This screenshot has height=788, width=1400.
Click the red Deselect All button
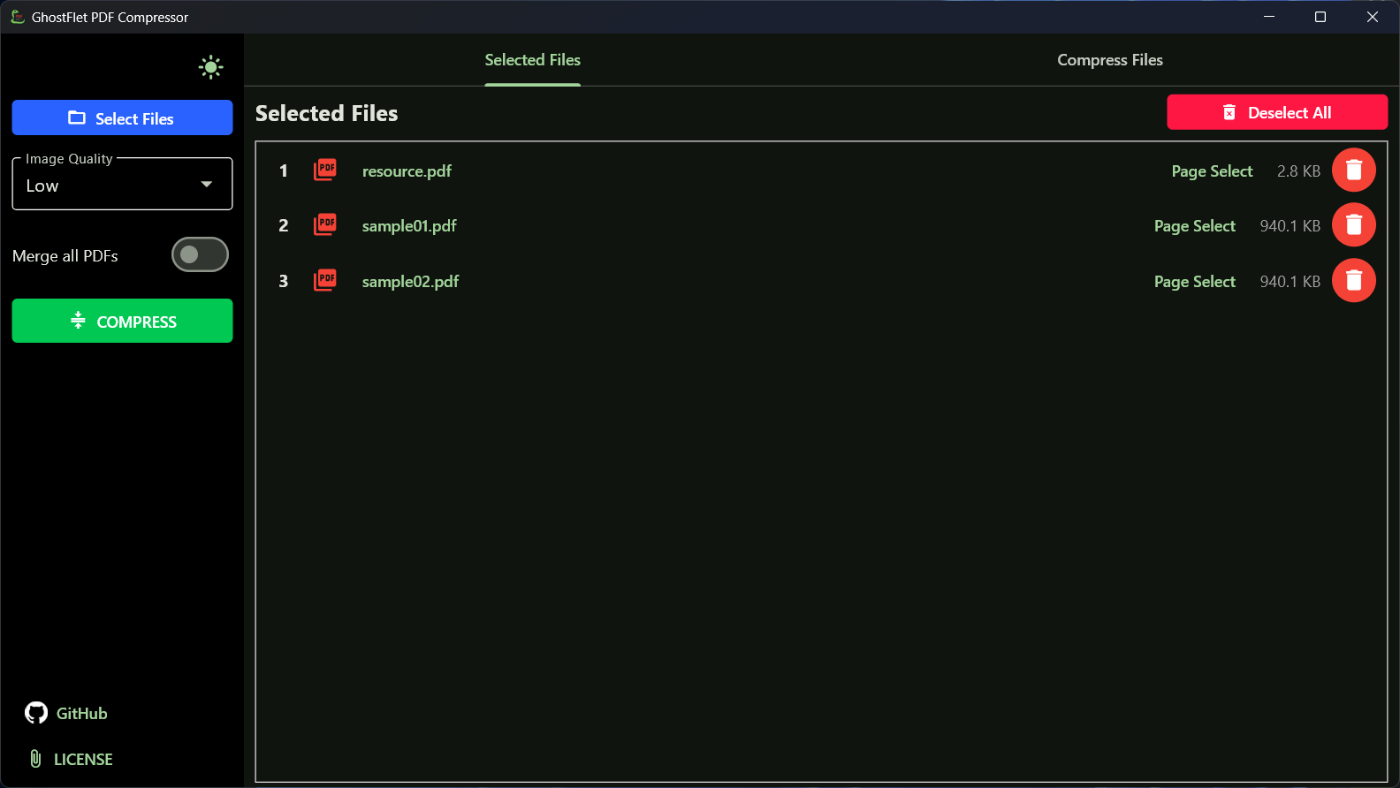tap(1276, 113)
